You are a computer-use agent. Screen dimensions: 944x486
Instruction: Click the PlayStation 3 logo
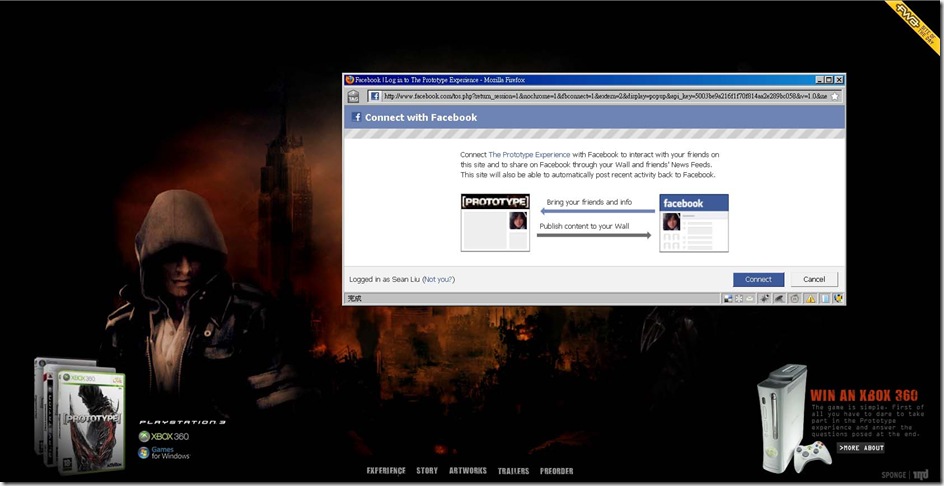(182, 422)
